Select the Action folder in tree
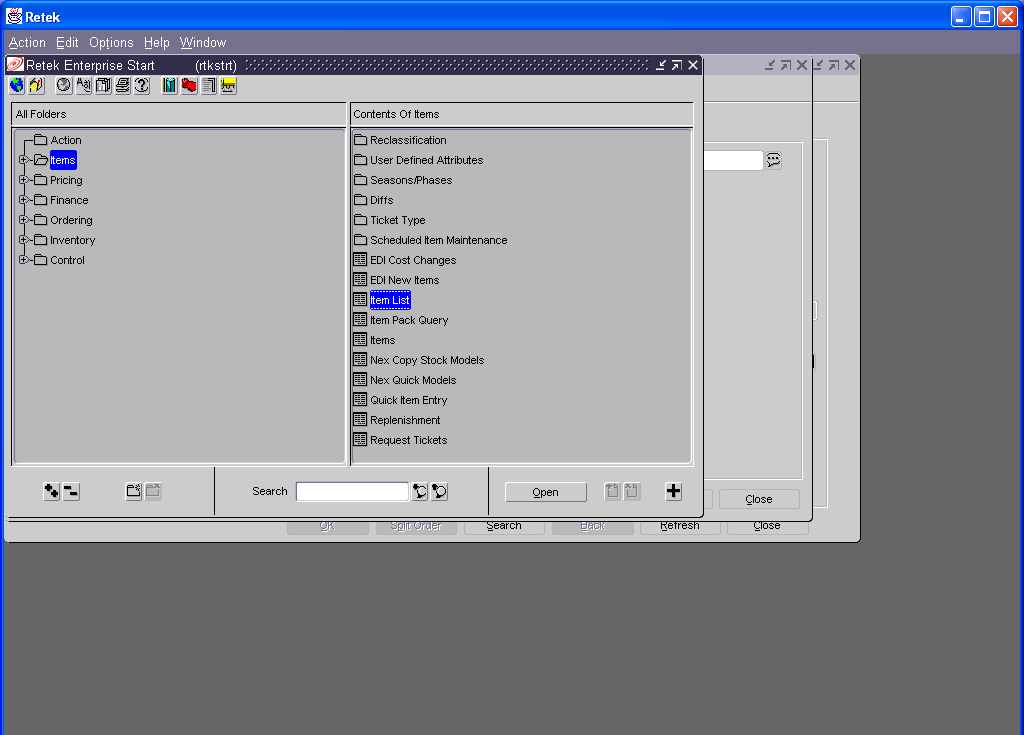Screen dimensions: 1024x735 (x=66, y=140)
